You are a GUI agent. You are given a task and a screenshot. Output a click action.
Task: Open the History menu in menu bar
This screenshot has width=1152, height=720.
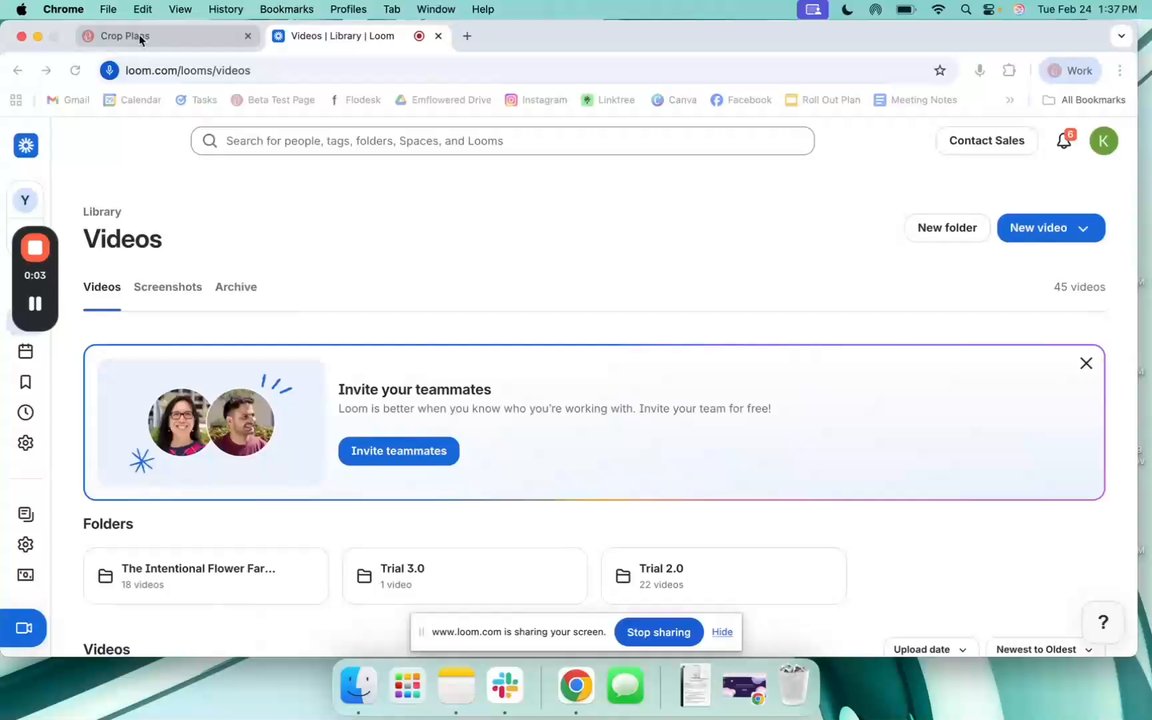tap(226, 10)
